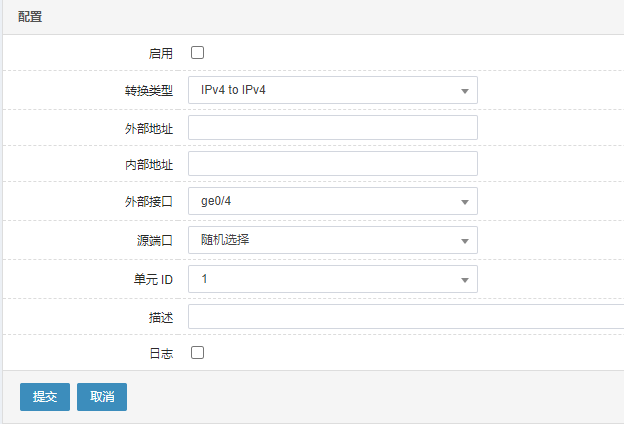Image resolution: width=624 pixels, height=424 pixels.
Task: Click the 单元 ID field label
Action: click(153, 279)
